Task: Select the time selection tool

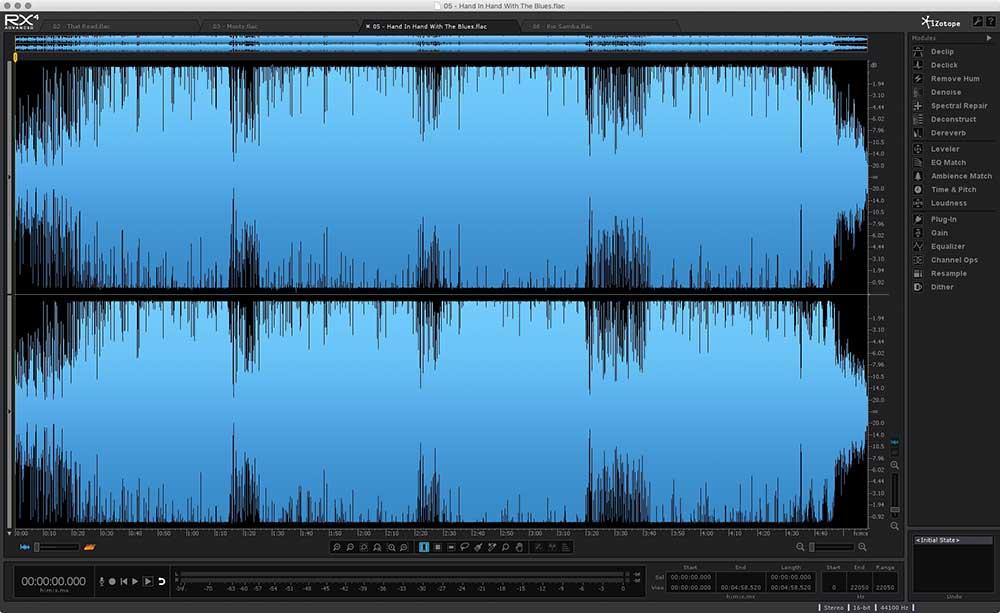Action: (424, 547)
